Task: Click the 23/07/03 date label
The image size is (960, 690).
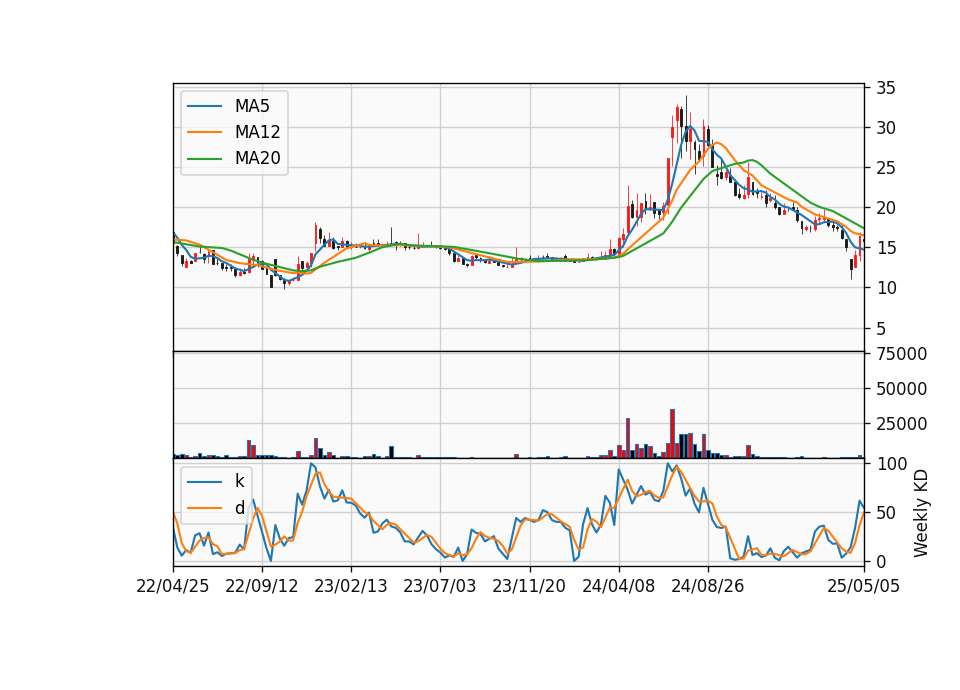Action: pos(440,587)
